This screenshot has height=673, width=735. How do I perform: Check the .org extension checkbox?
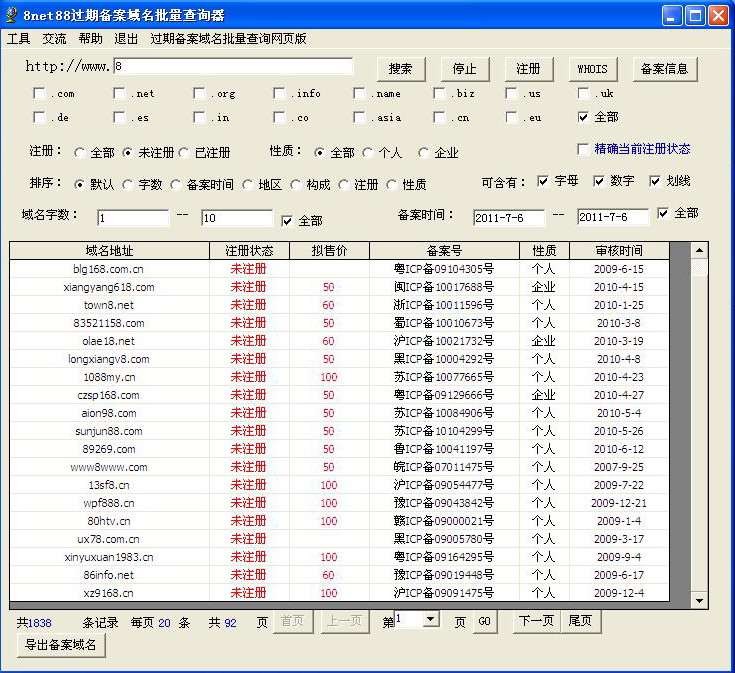pos(199,93)
